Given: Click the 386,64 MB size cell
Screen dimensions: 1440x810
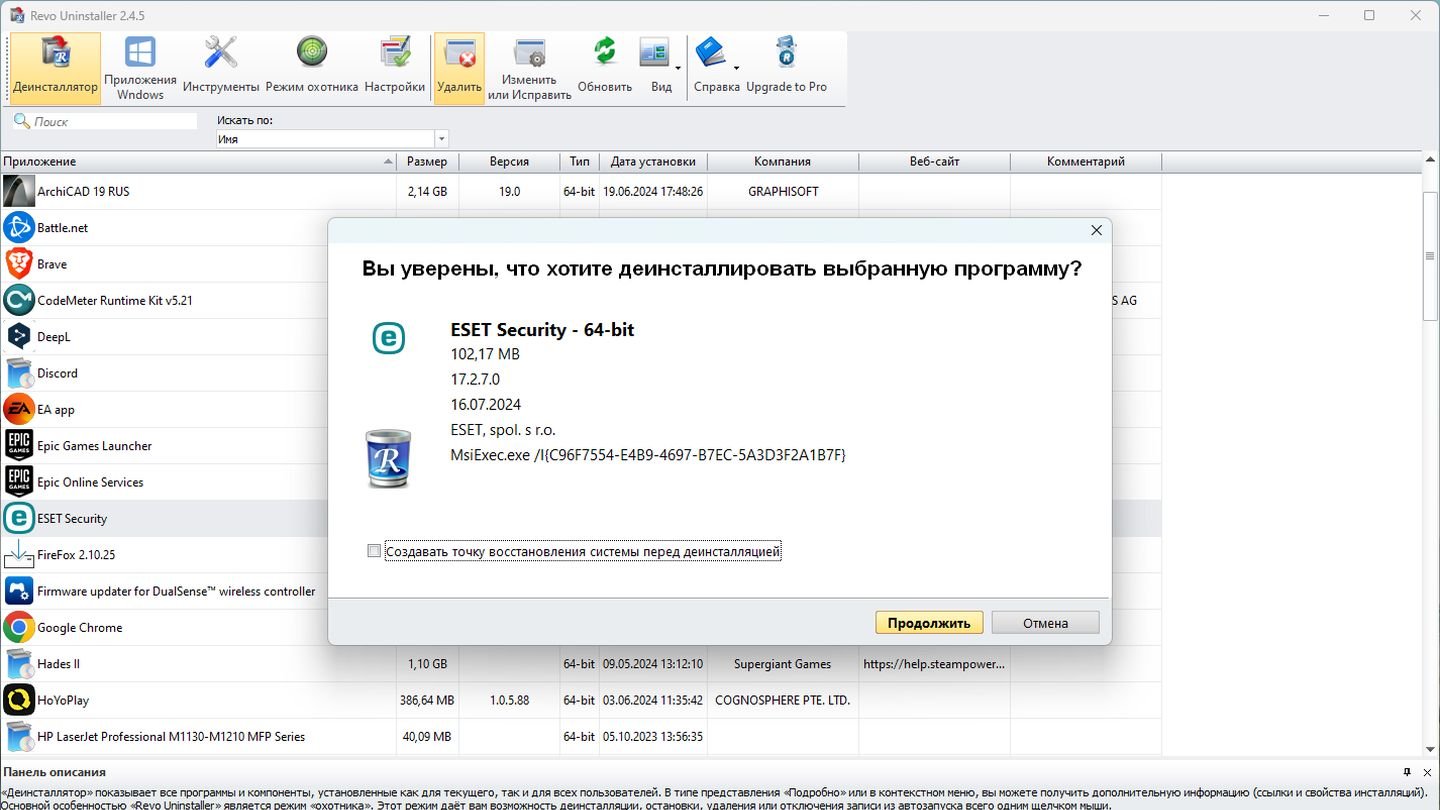Looking at the screenshot, I should 428,700.
